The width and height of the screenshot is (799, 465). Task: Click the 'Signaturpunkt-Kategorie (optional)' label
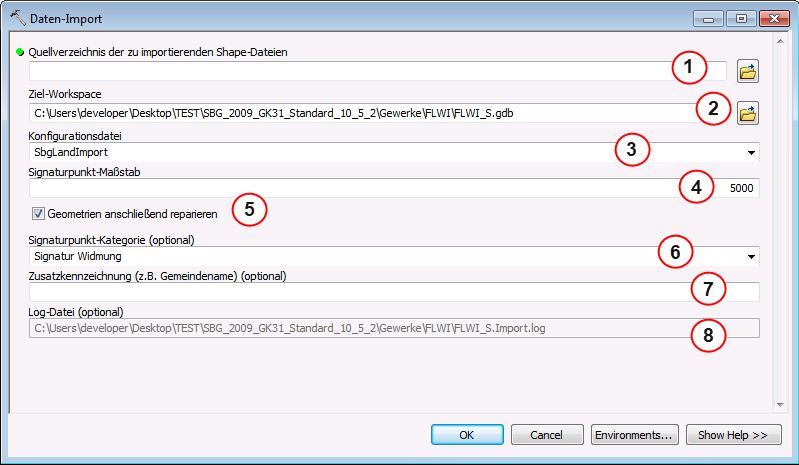click(x=112, y=240)
